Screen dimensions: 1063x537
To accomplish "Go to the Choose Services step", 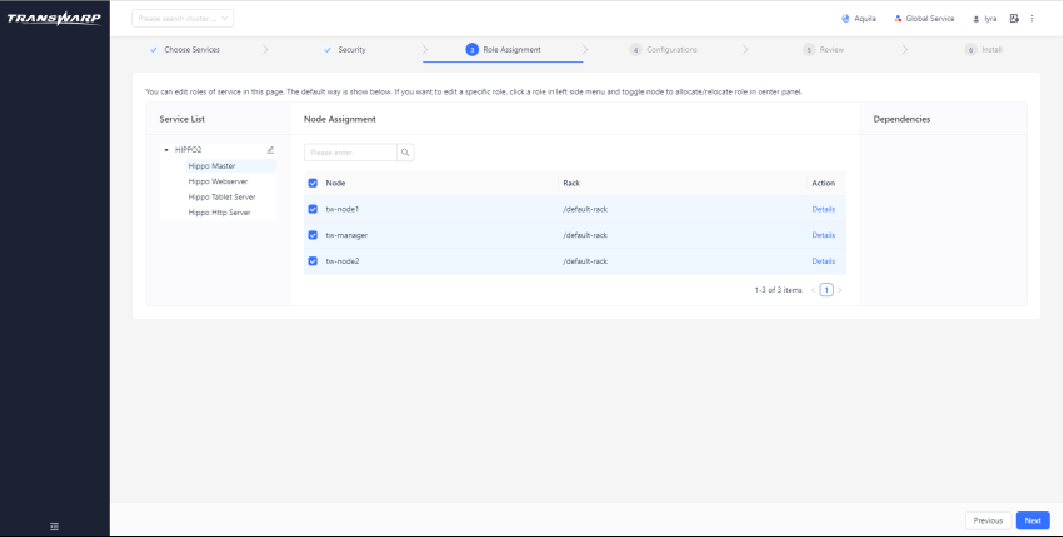I will click(x=184, y=49).
